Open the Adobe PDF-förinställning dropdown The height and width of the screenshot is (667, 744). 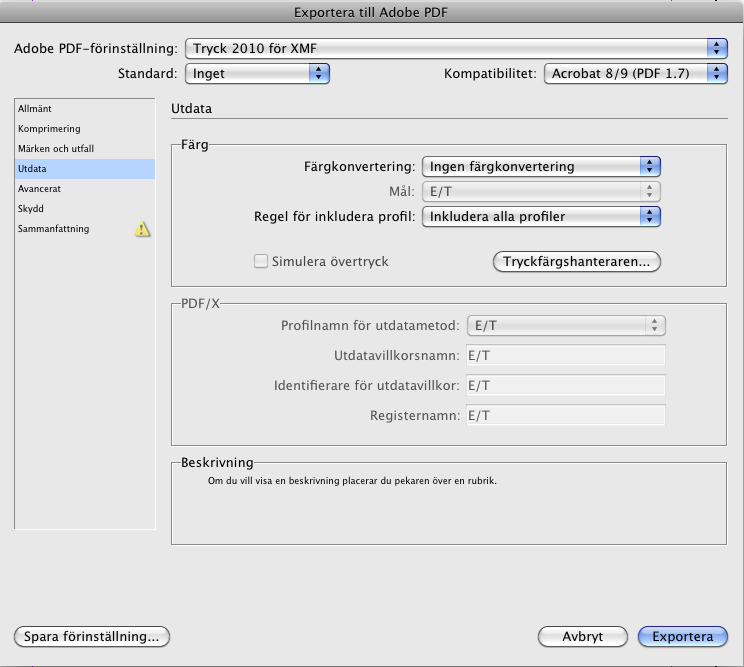coord(456,48)
